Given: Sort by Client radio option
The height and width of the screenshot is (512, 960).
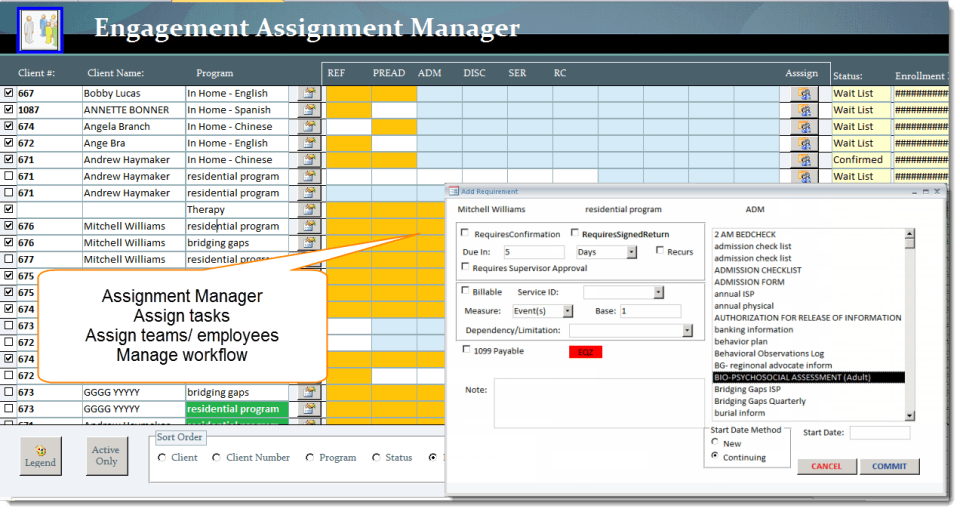Looking at the screenshot, I should [162, 457].
